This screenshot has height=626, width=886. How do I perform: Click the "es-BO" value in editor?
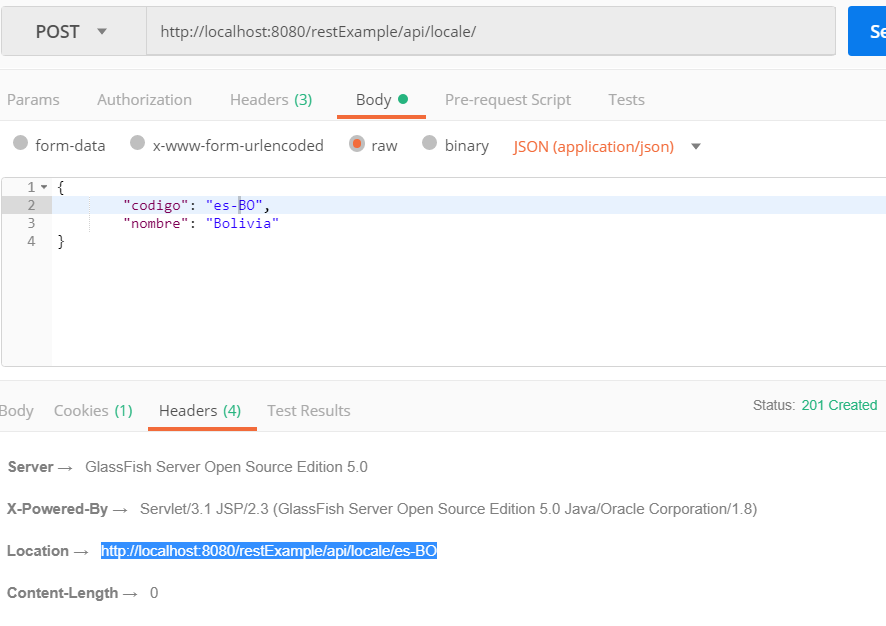coord(234,205)
